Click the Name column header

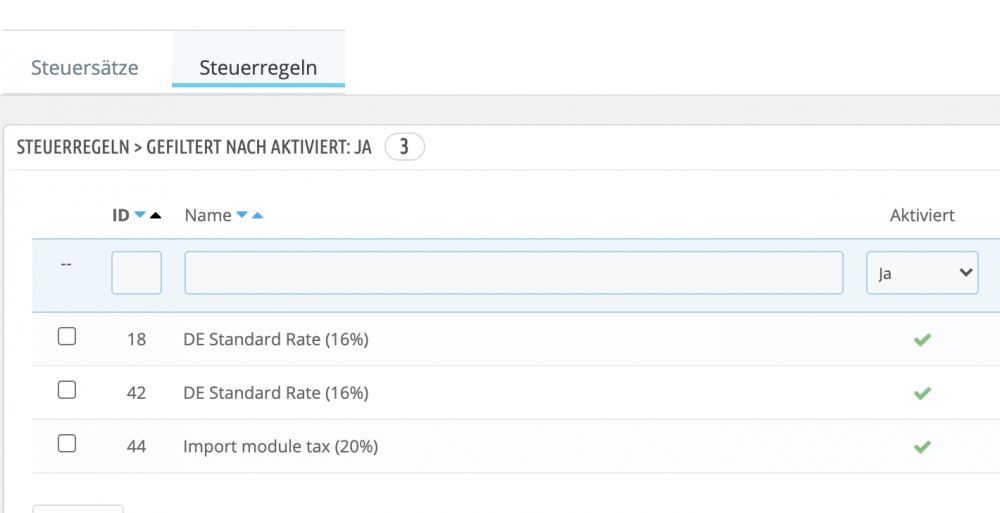click(208, 216)
